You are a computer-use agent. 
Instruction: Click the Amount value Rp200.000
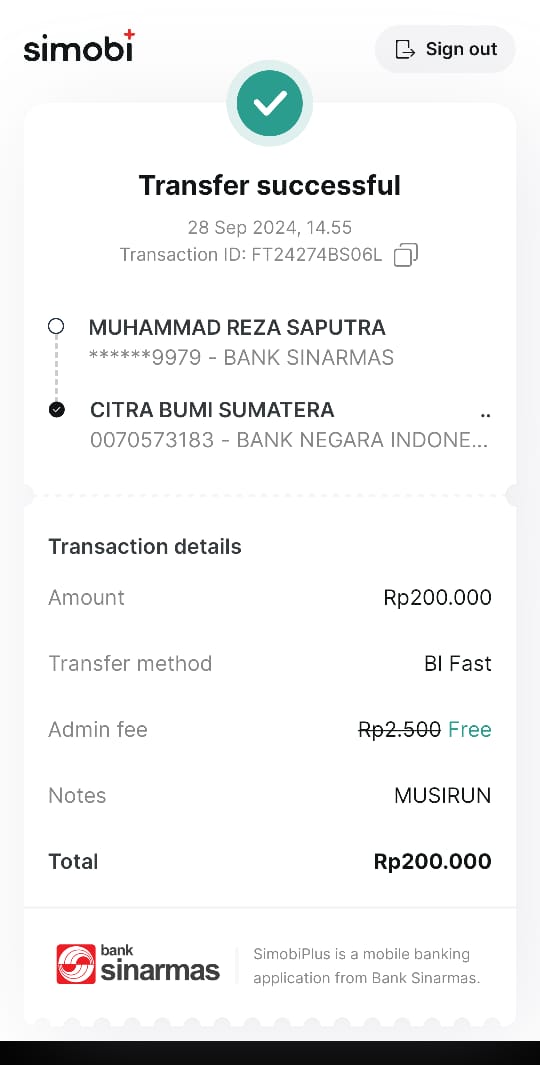437,597
